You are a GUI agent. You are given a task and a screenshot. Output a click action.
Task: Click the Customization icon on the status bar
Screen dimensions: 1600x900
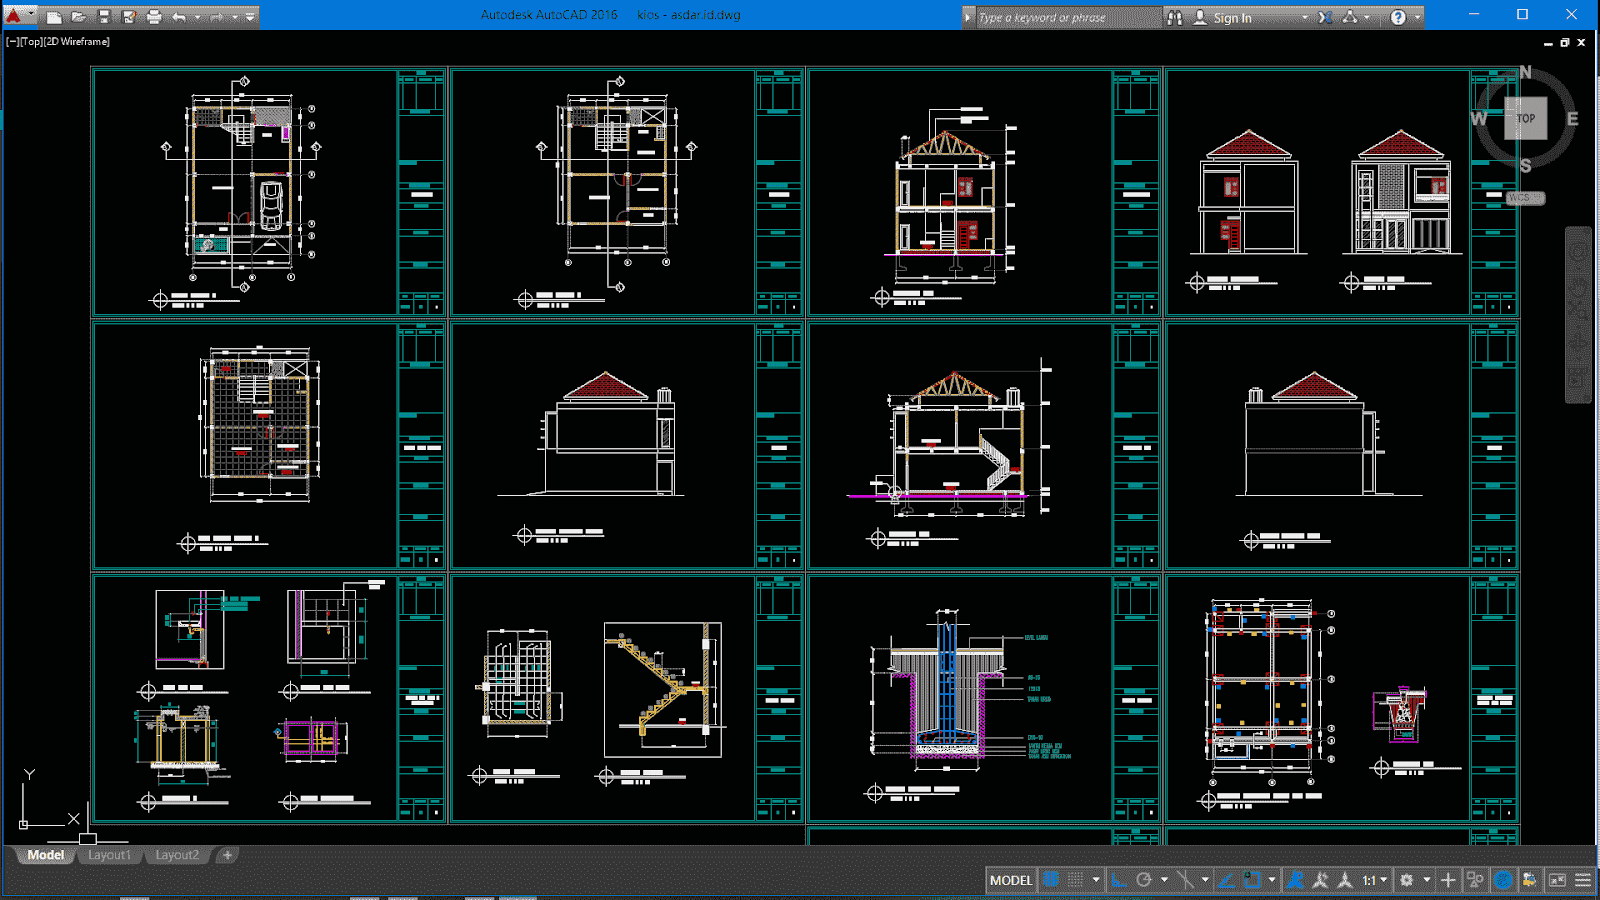tap(1583, 880)
